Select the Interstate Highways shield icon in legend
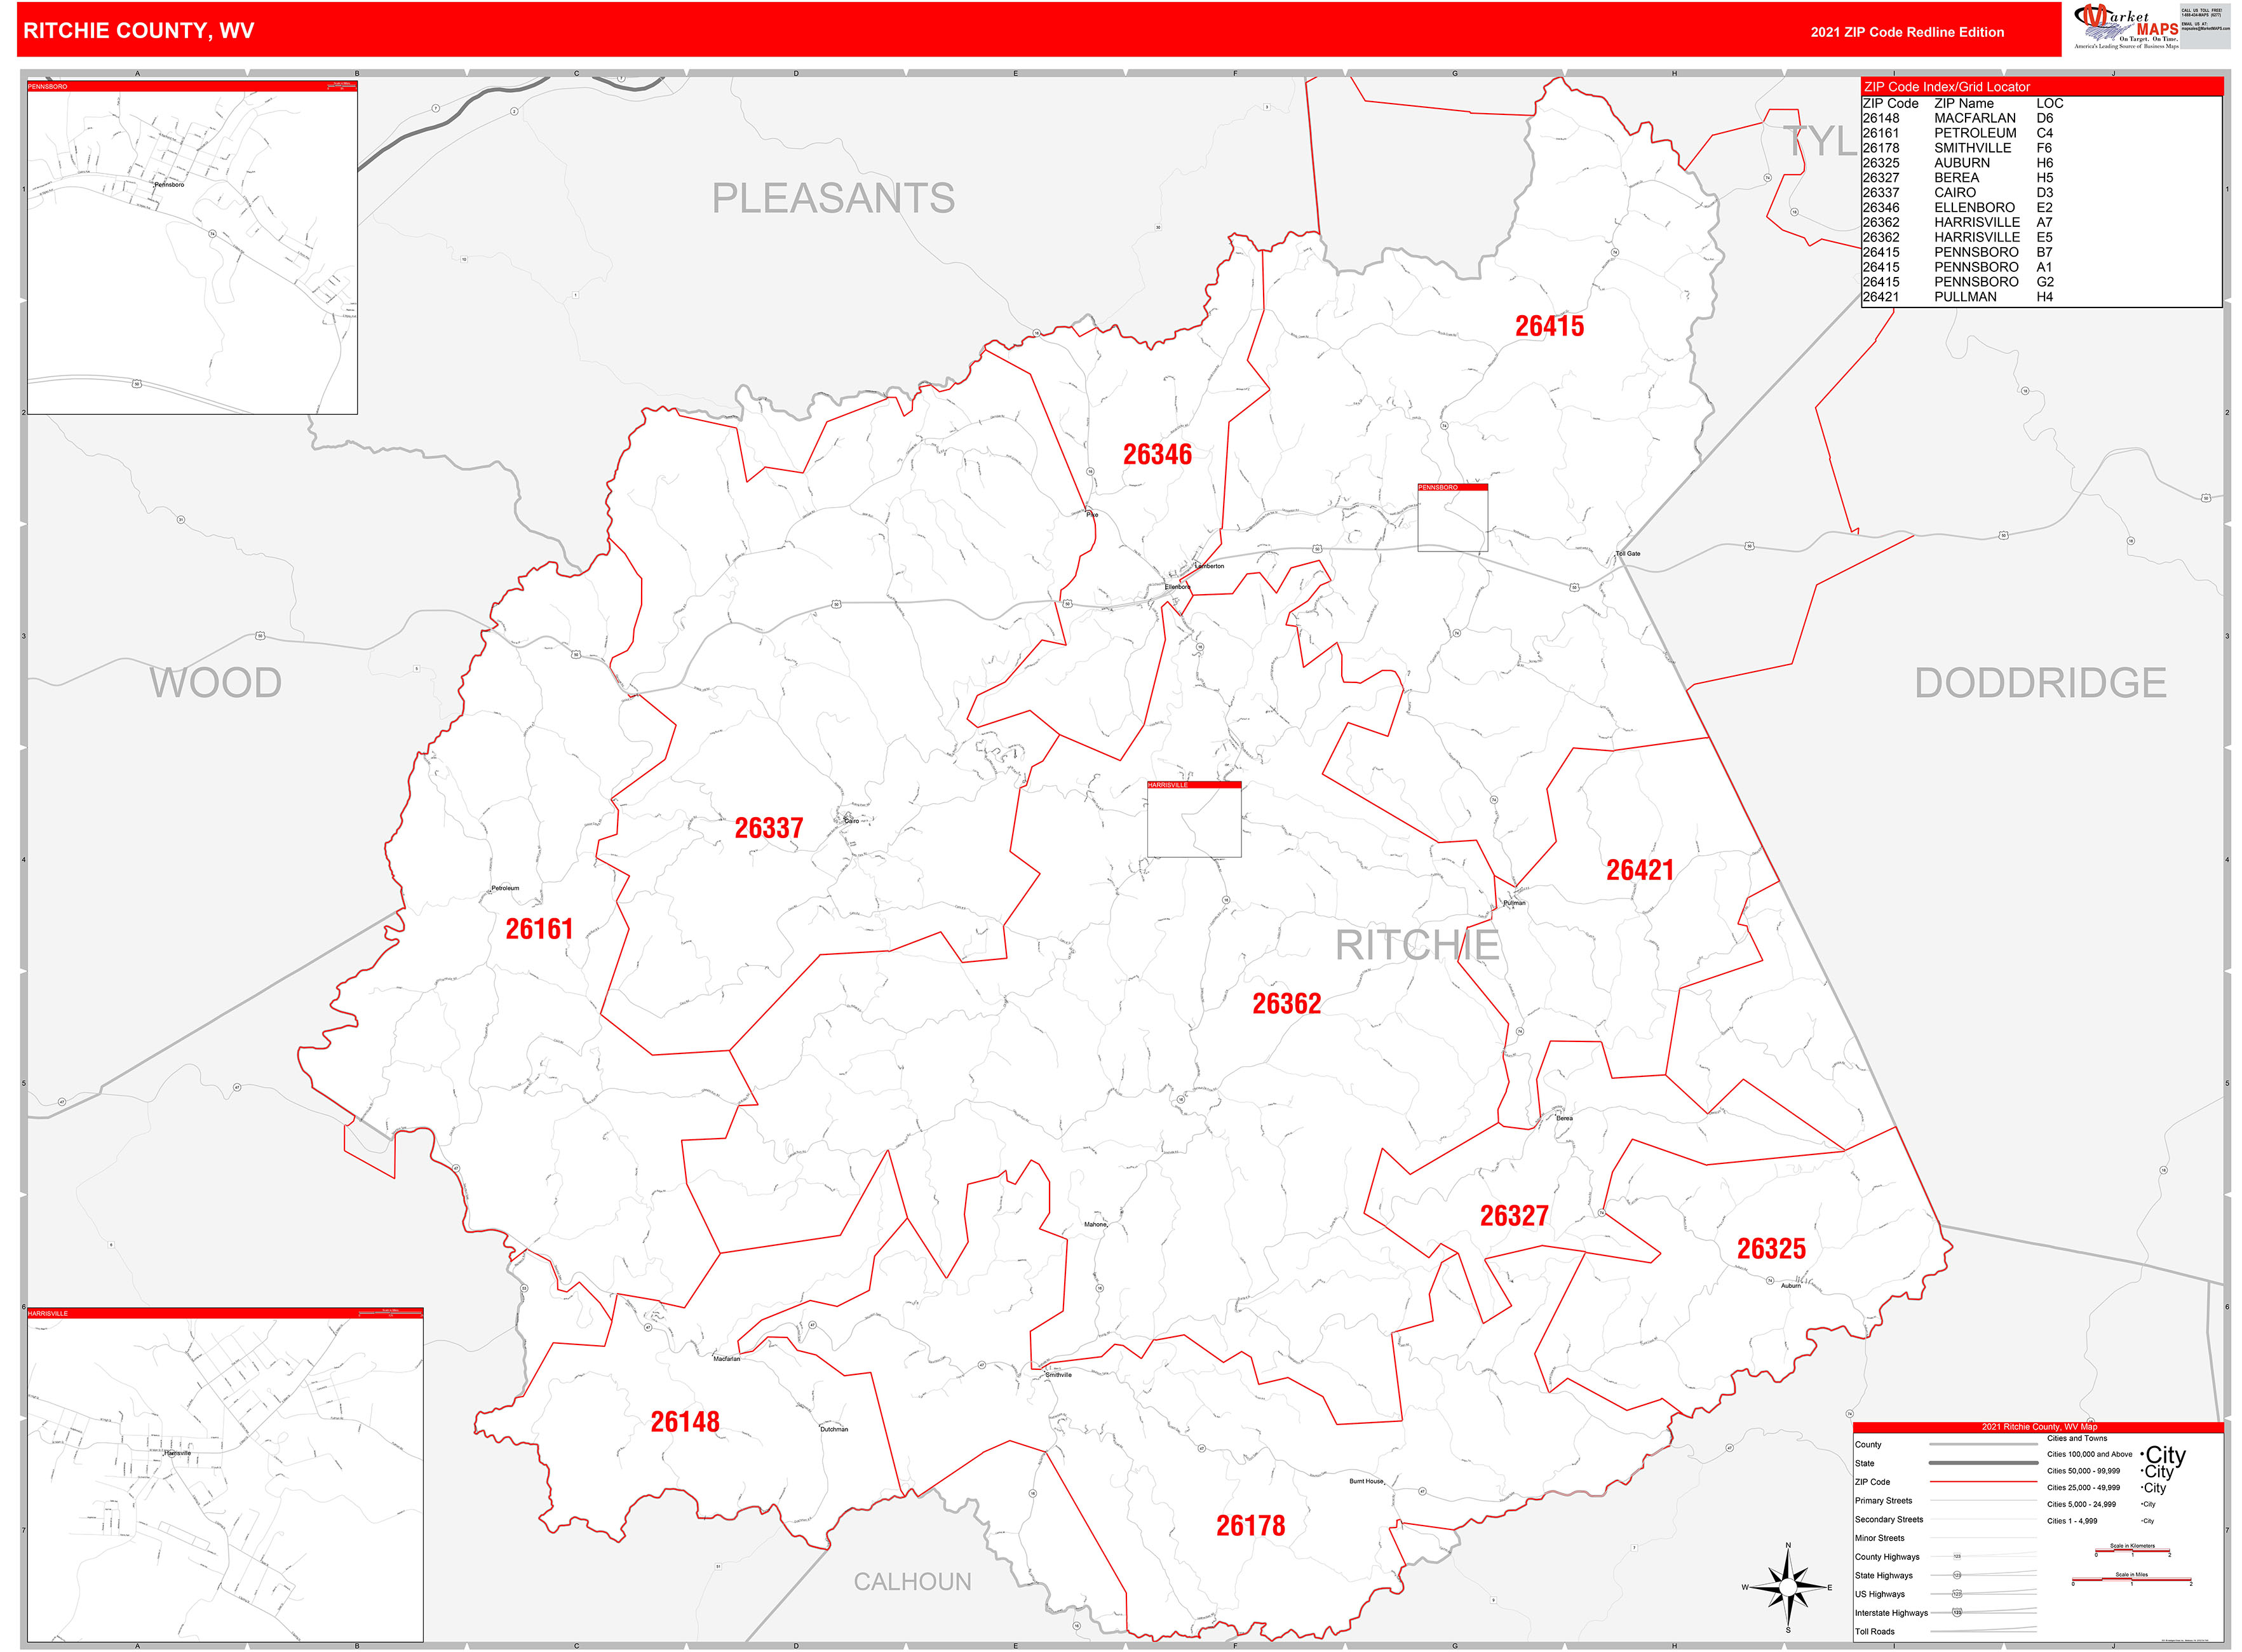2242x1652 pixels. (1957, 1613)
